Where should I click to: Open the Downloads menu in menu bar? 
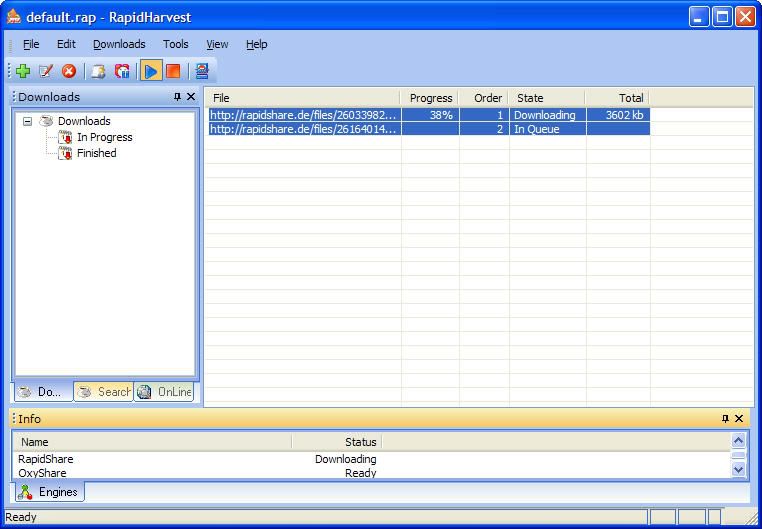coord(119,44)
